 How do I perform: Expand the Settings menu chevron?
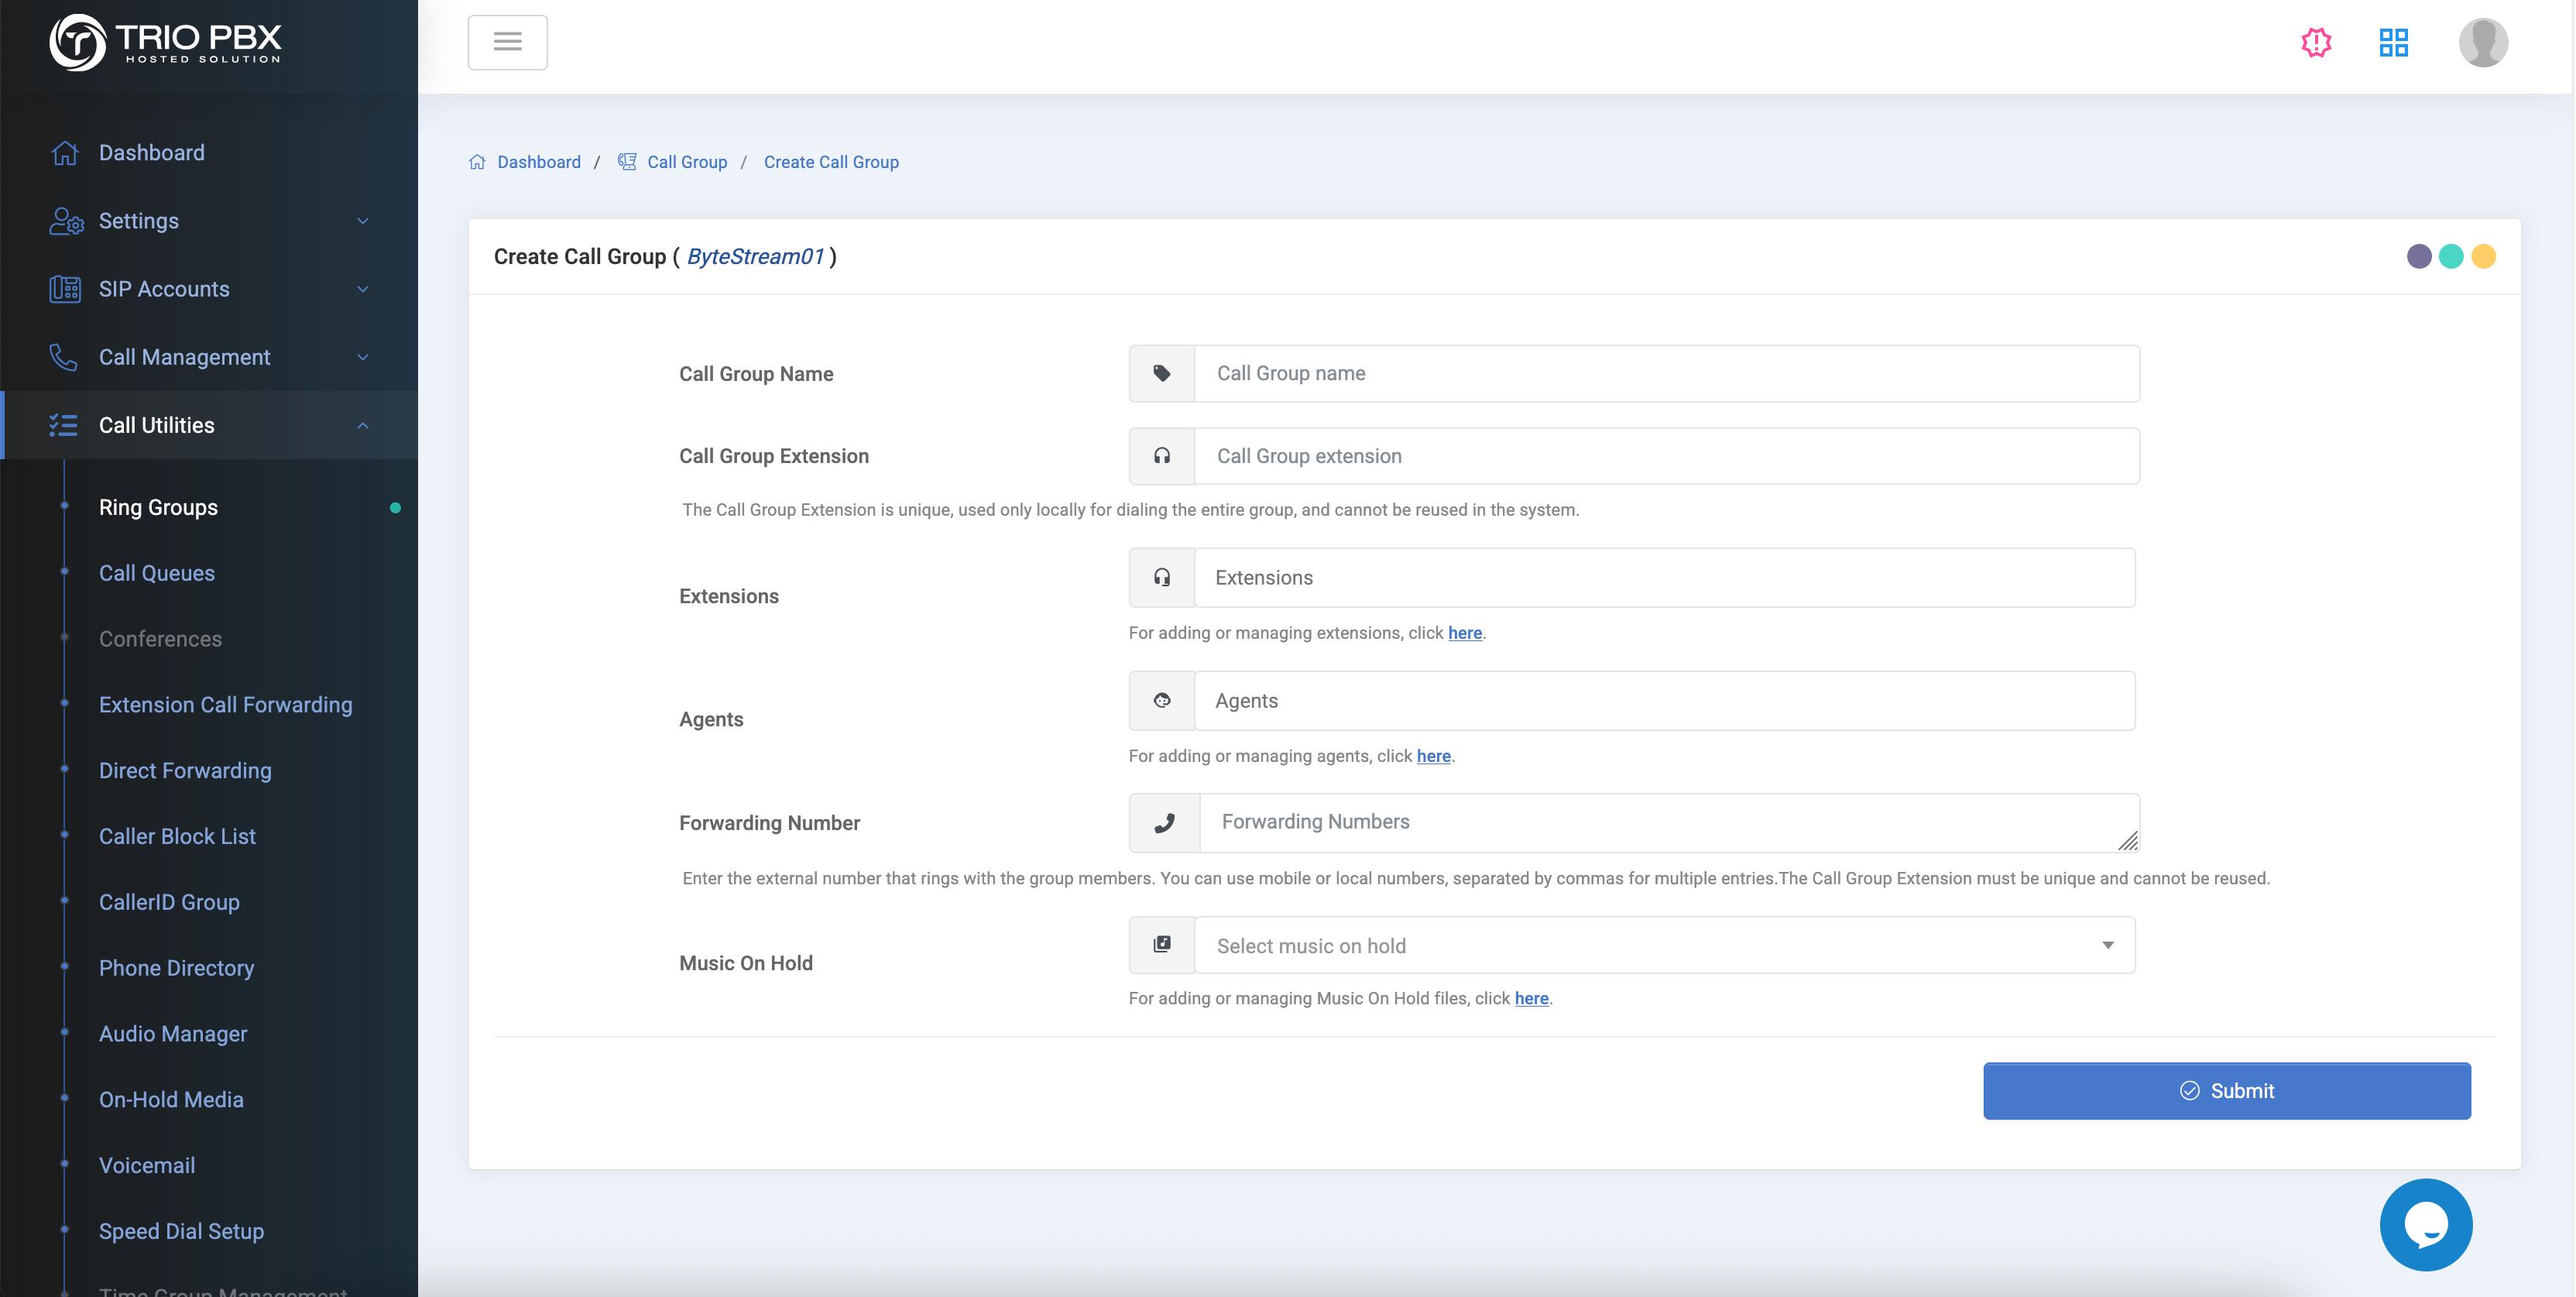363,221
